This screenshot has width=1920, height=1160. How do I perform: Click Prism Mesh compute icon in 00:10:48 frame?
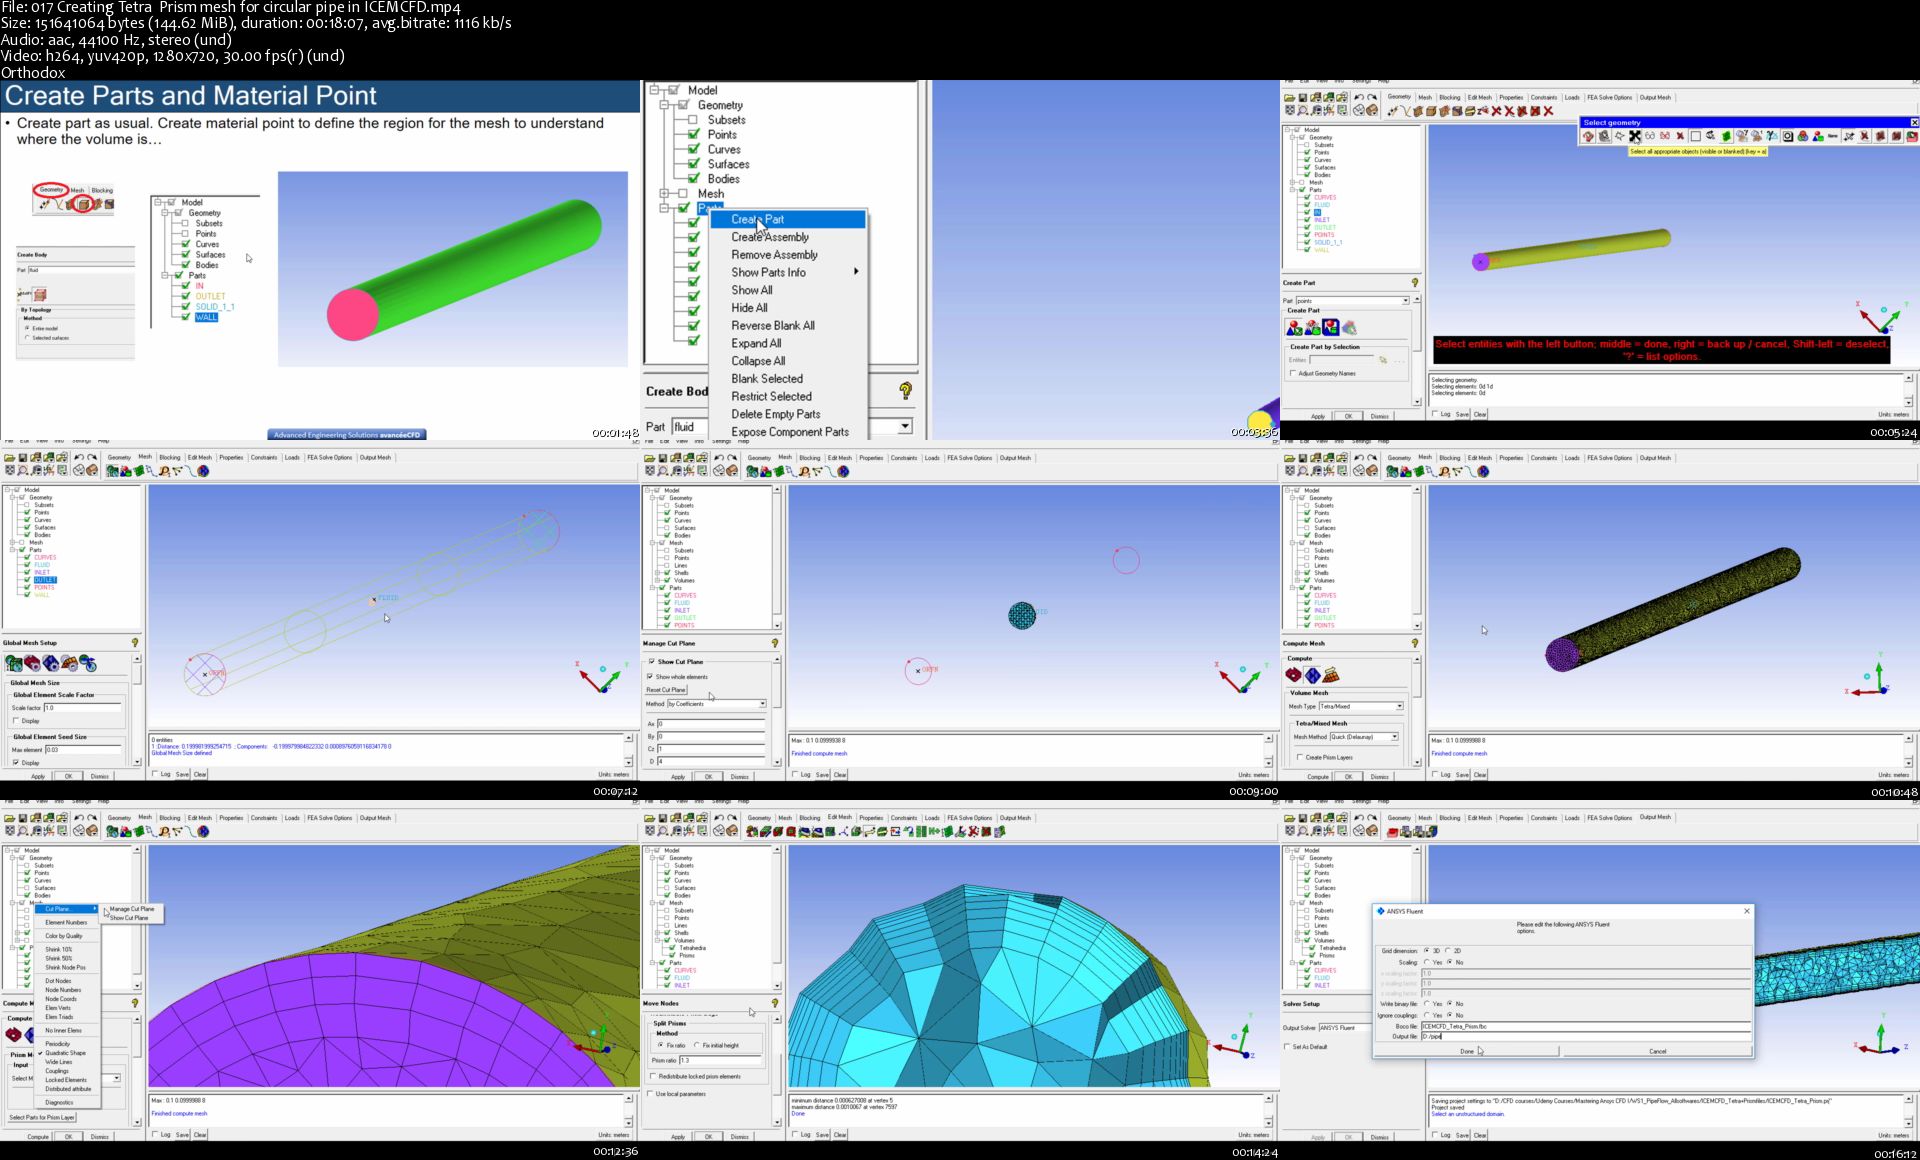pyautogui.click(x=1331, y=675)
